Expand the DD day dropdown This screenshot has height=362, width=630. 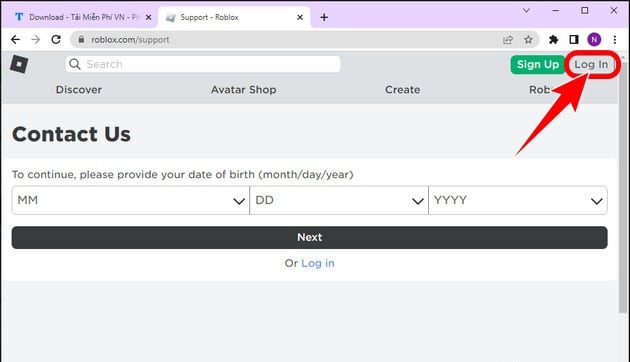point(339,200)
